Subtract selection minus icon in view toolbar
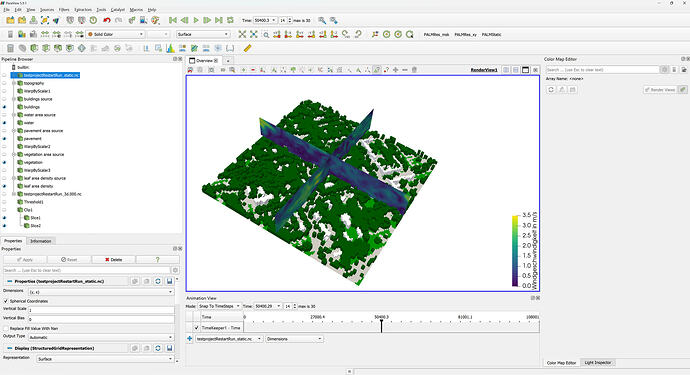This screenshot has width=690, height=375. [253, 70]
